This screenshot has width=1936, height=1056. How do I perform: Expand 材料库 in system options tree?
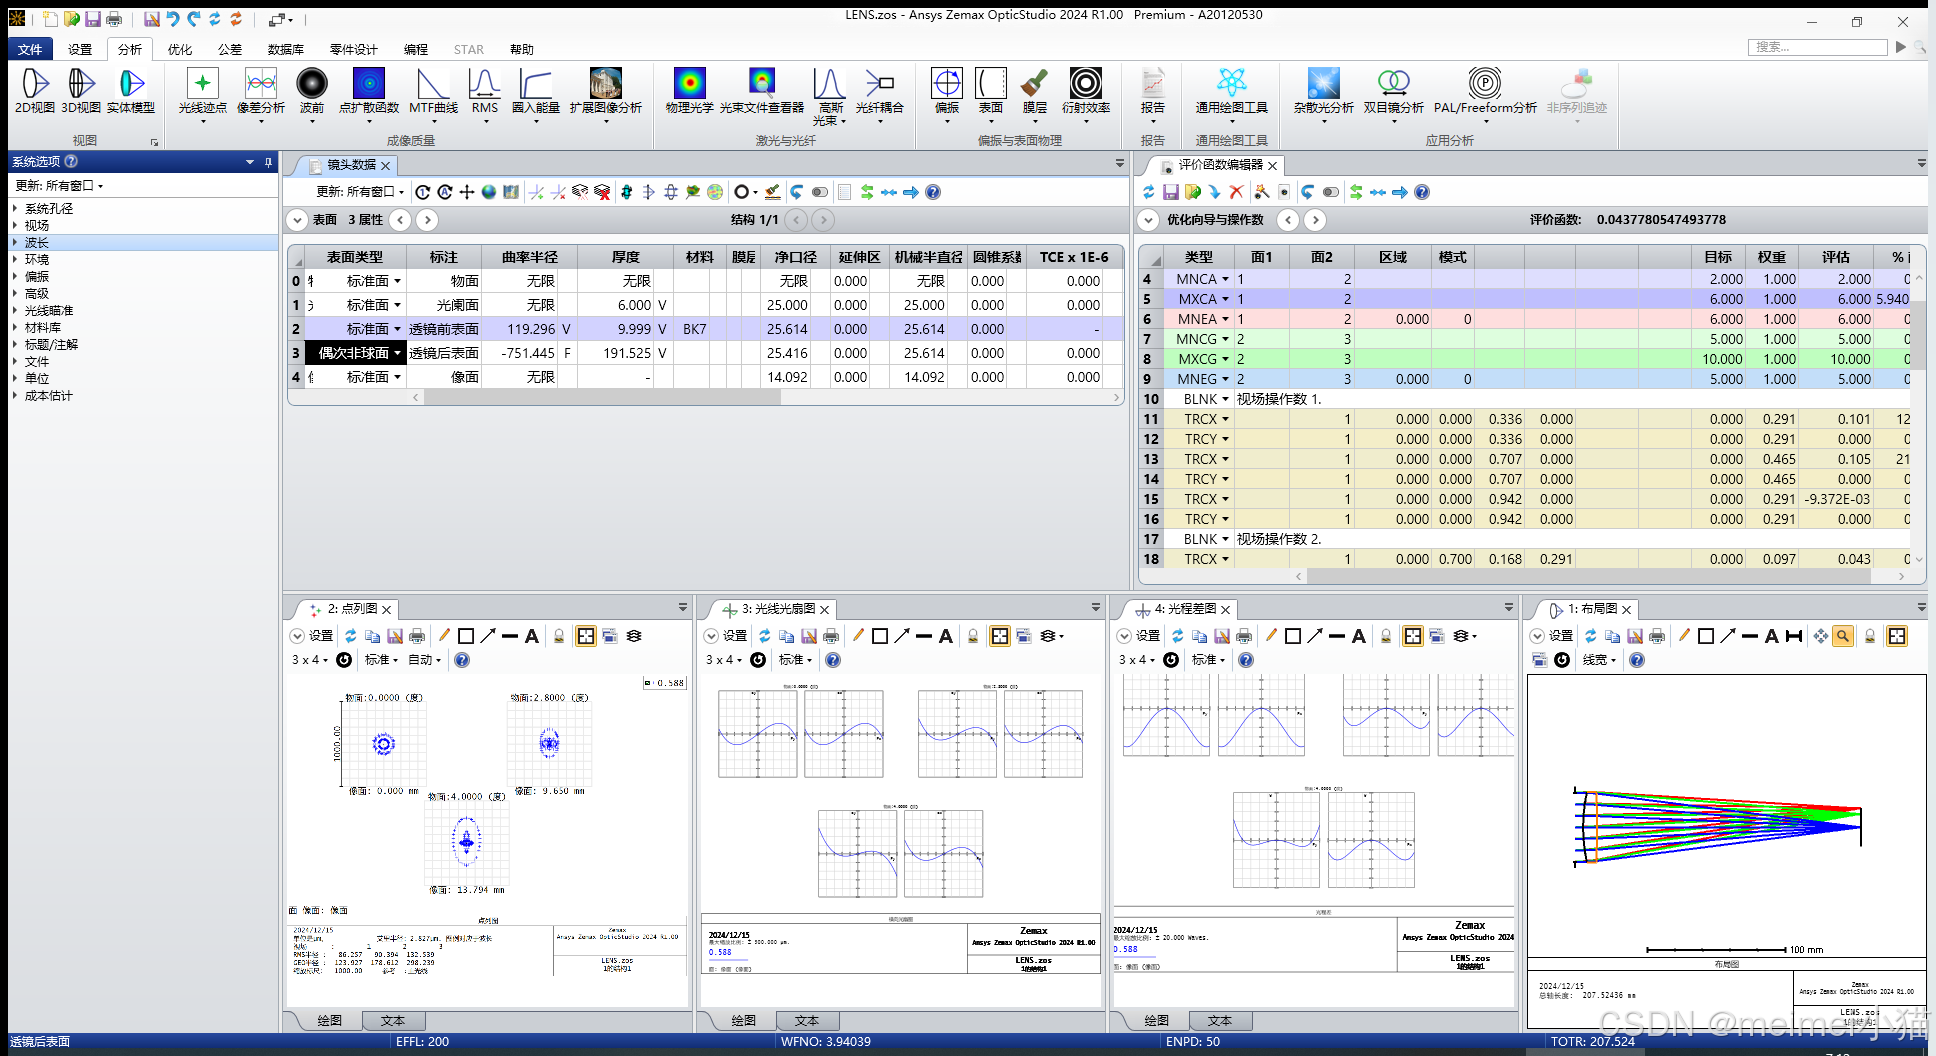coord(15,328)
